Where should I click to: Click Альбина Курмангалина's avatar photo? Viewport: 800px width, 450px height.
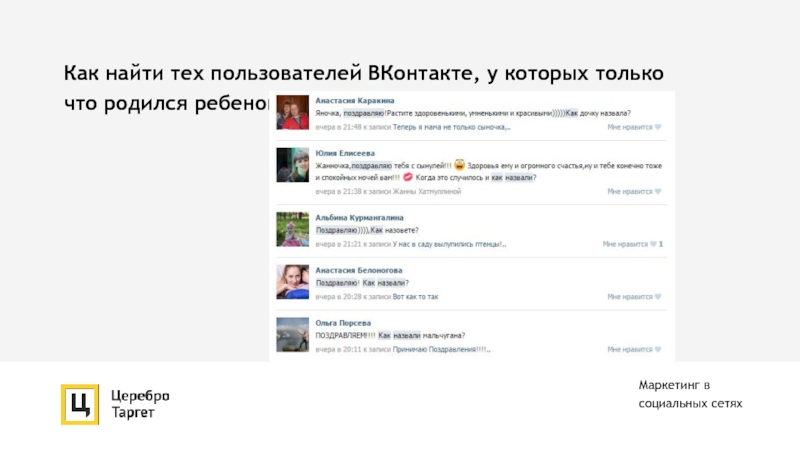(292, 229)
